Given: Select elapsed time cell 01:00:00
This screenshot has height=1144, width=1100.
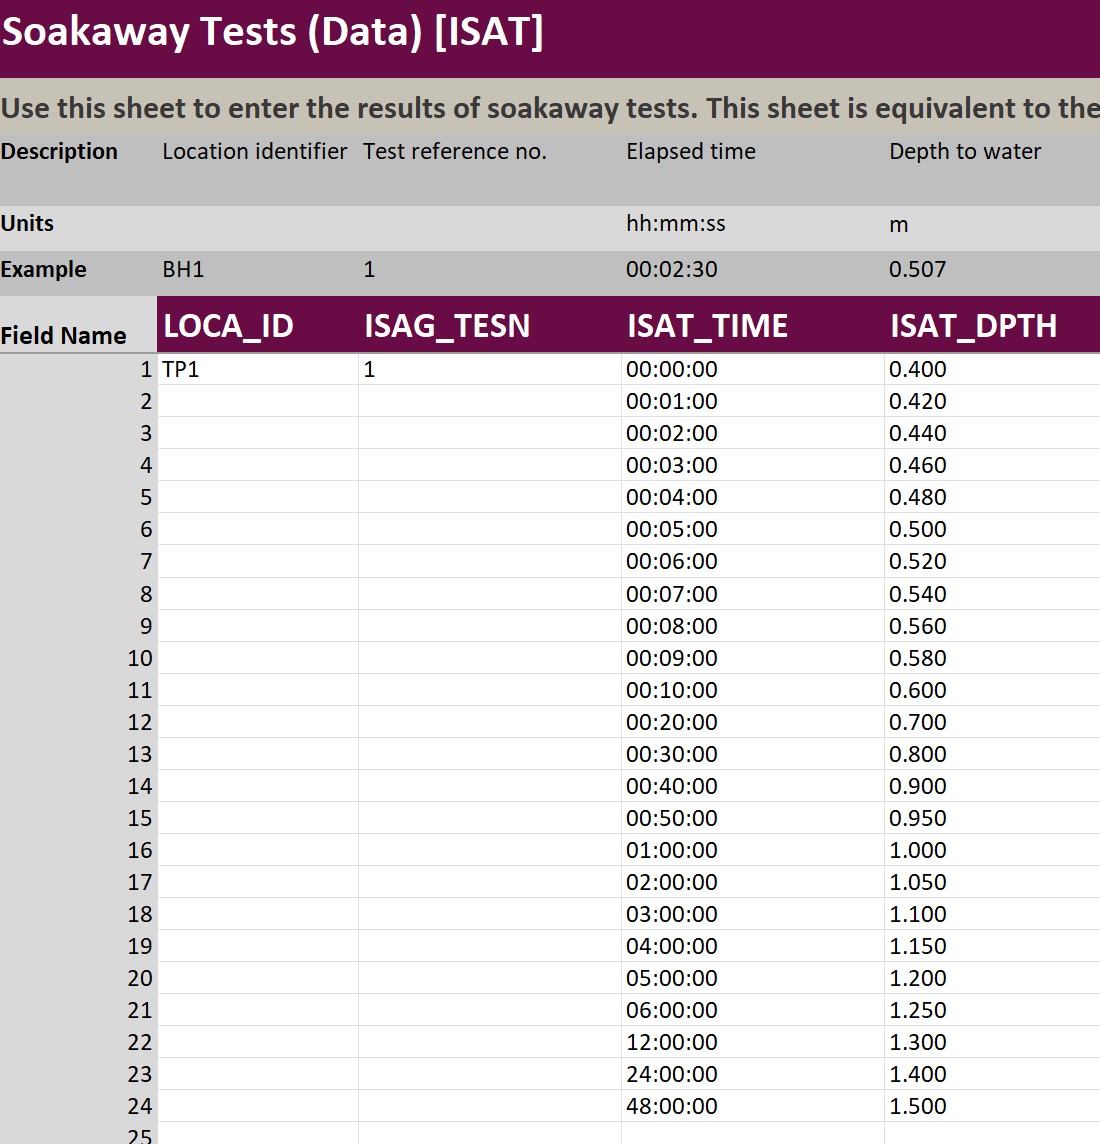Looking at the screenshot, I should click(x=753, y=851).
